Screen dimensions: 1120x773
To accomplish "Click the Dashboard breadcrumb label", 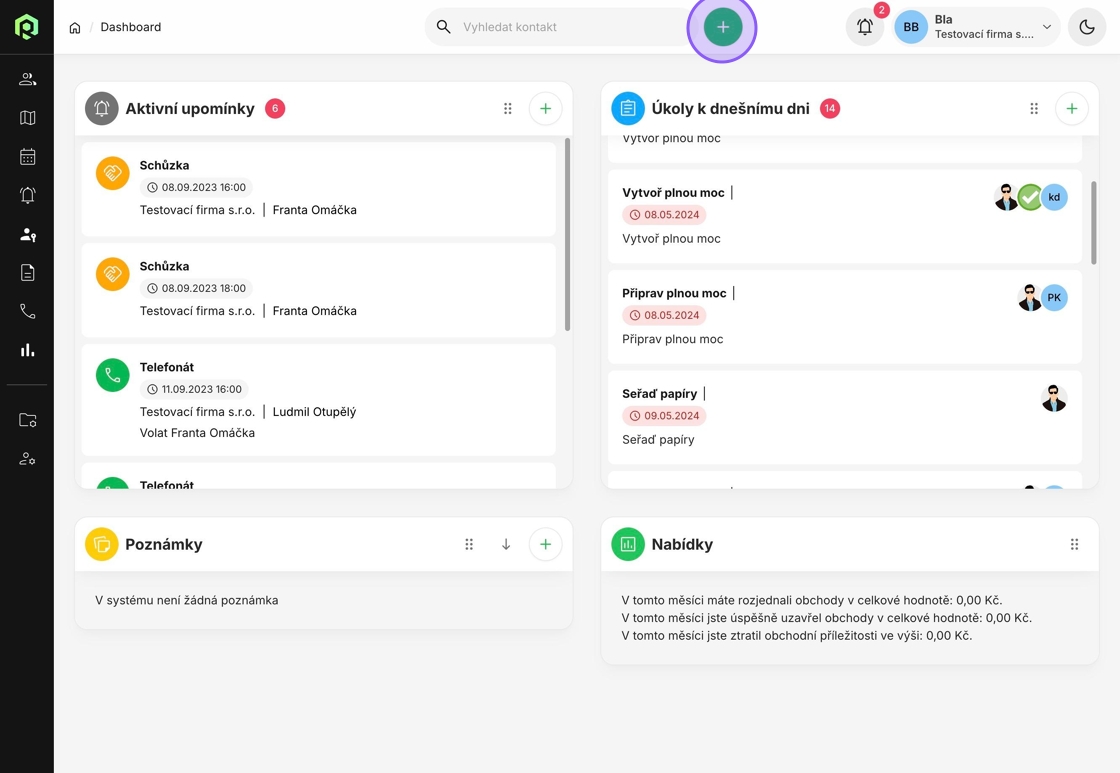I will click(x=131, y=27).
